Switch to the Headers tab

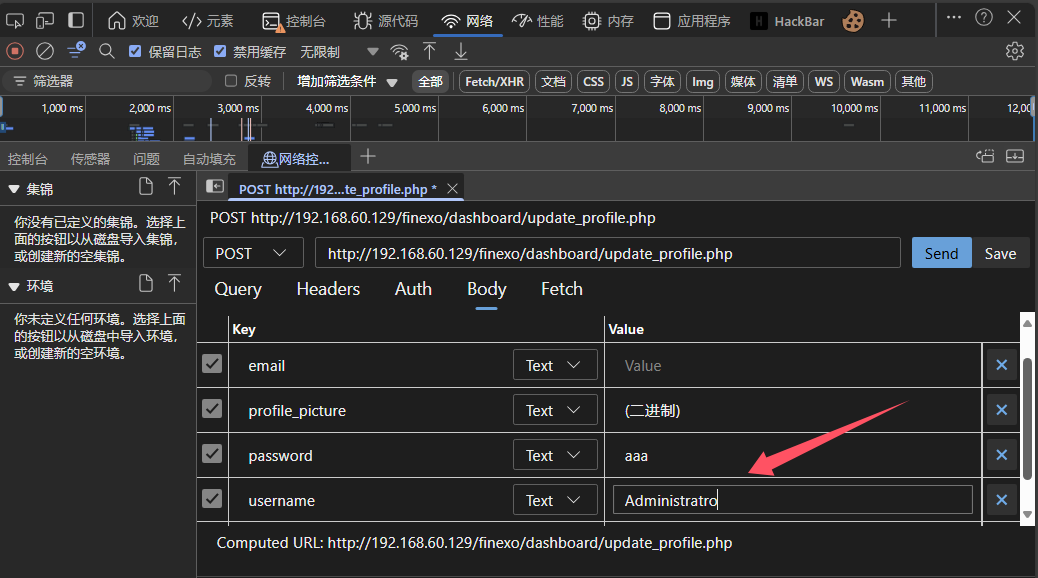[328, 289]
